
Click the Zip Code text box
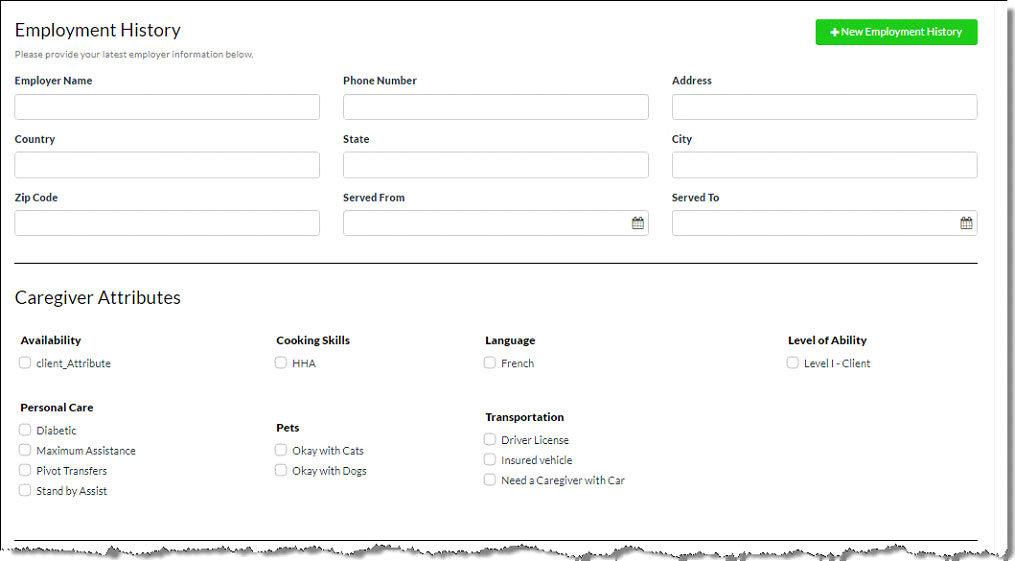[167, 223]
